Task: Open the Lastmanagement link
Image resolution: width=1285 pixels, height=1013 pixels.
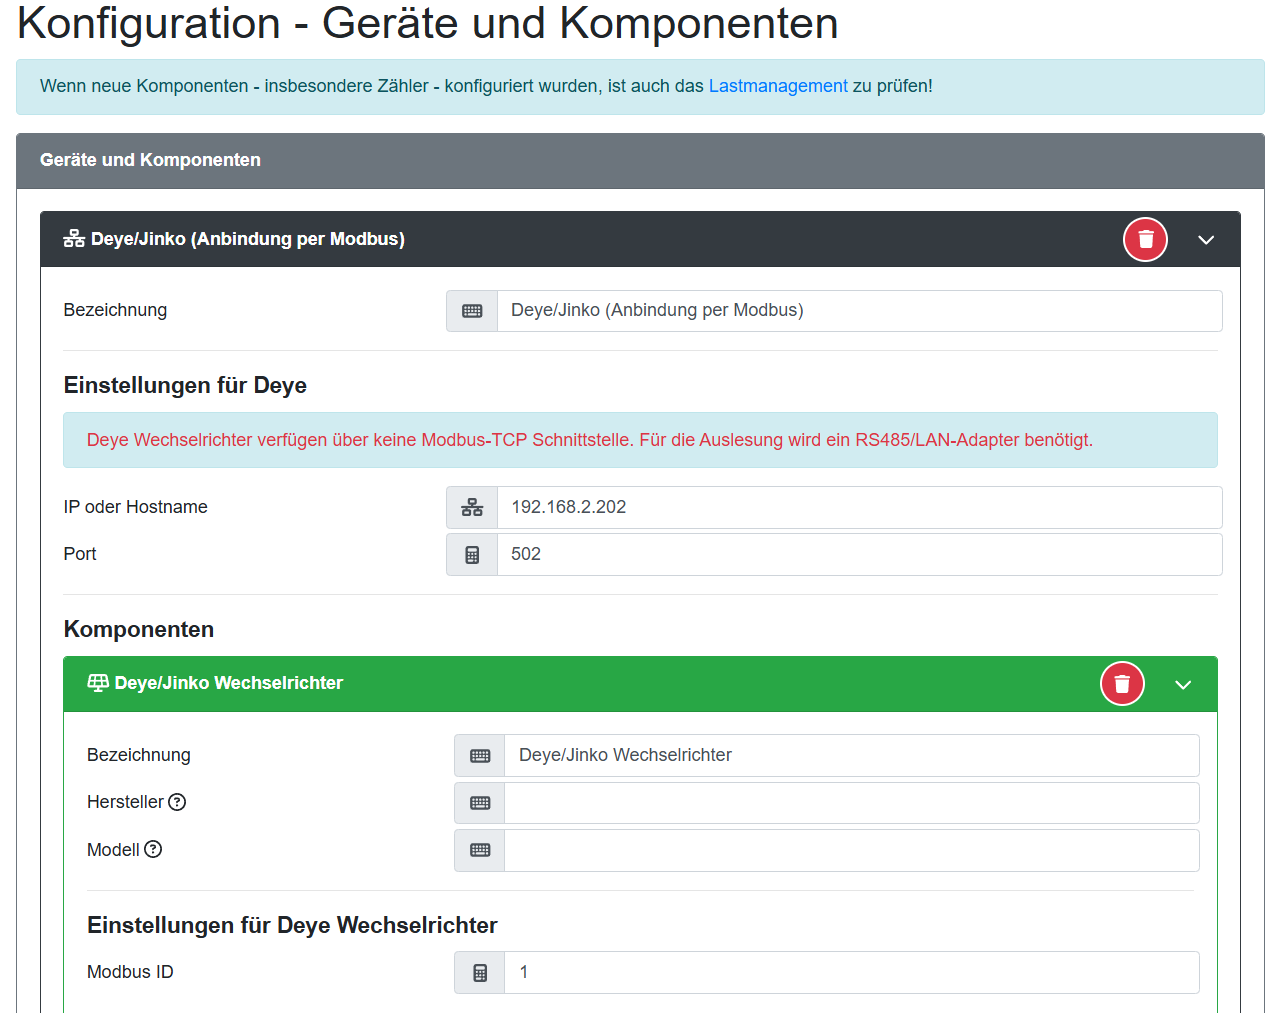Action: point(778,86)
